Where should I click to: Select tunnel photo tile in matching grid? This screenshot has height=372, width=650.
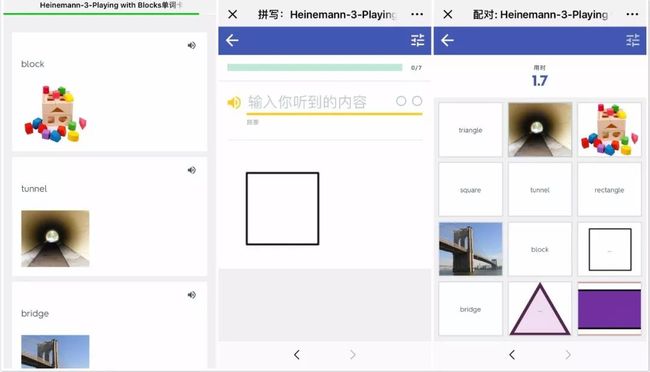click(540, 130)
